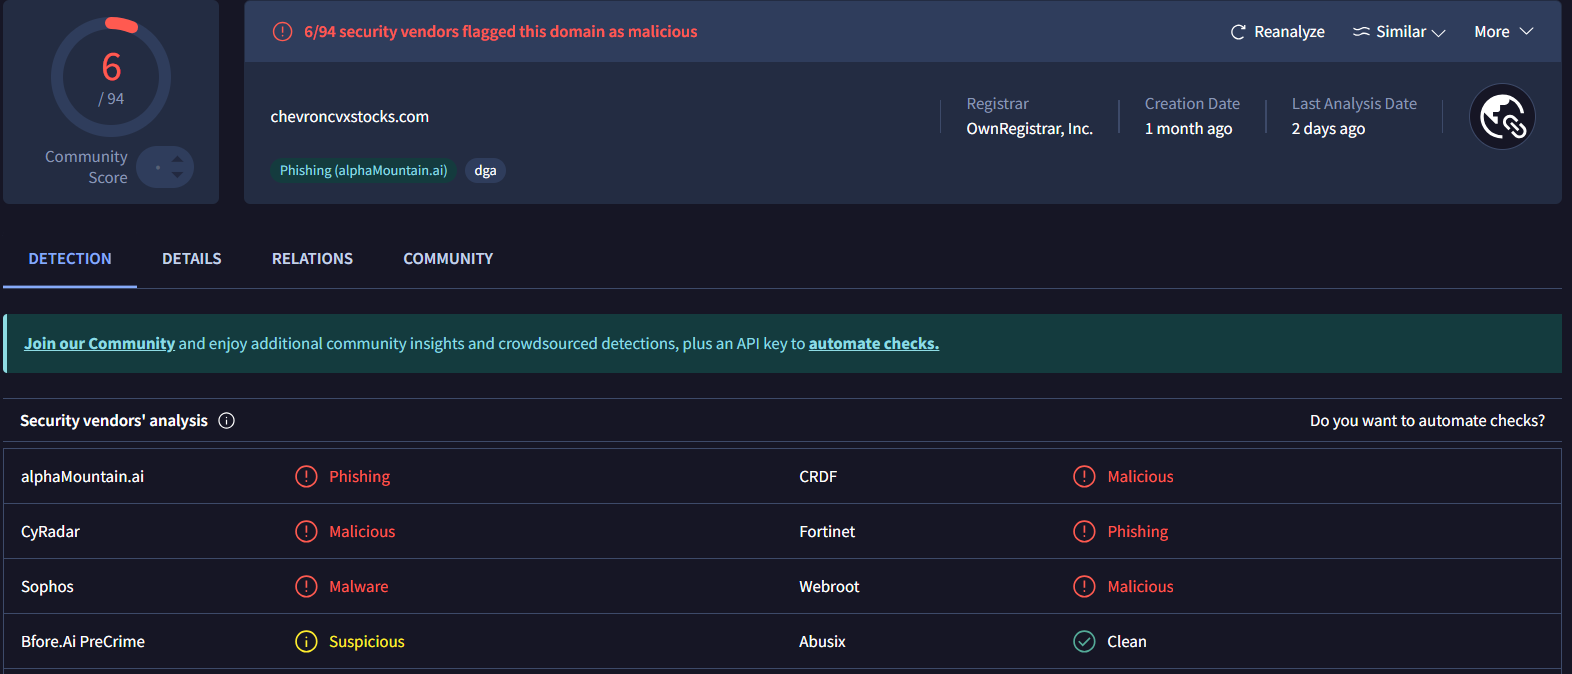
Task: Click the Malicious verdict for CRDF
Action: [x=1140, y=477]
